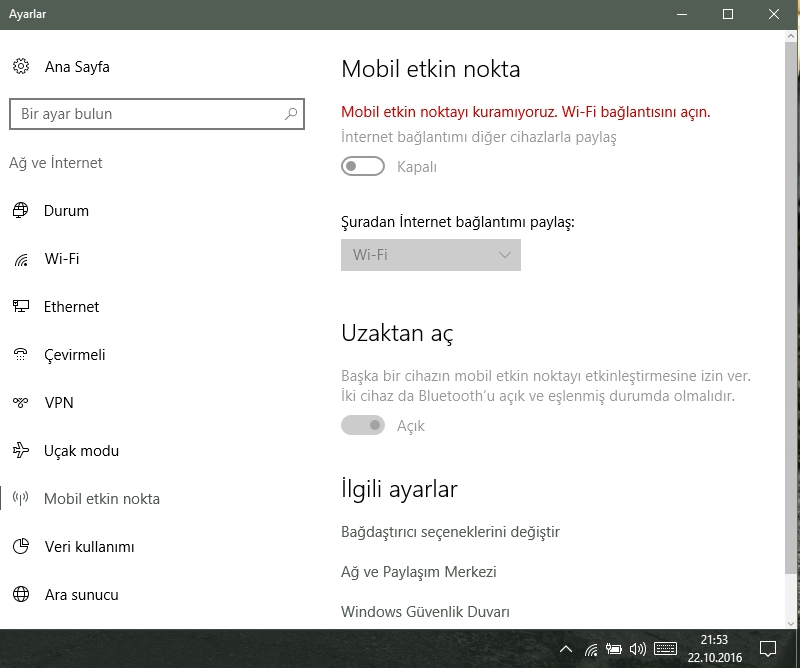The image size is (800, 668).
Task: Show hidden tray icons with taskbar chevron
Action: pos(566,649)
